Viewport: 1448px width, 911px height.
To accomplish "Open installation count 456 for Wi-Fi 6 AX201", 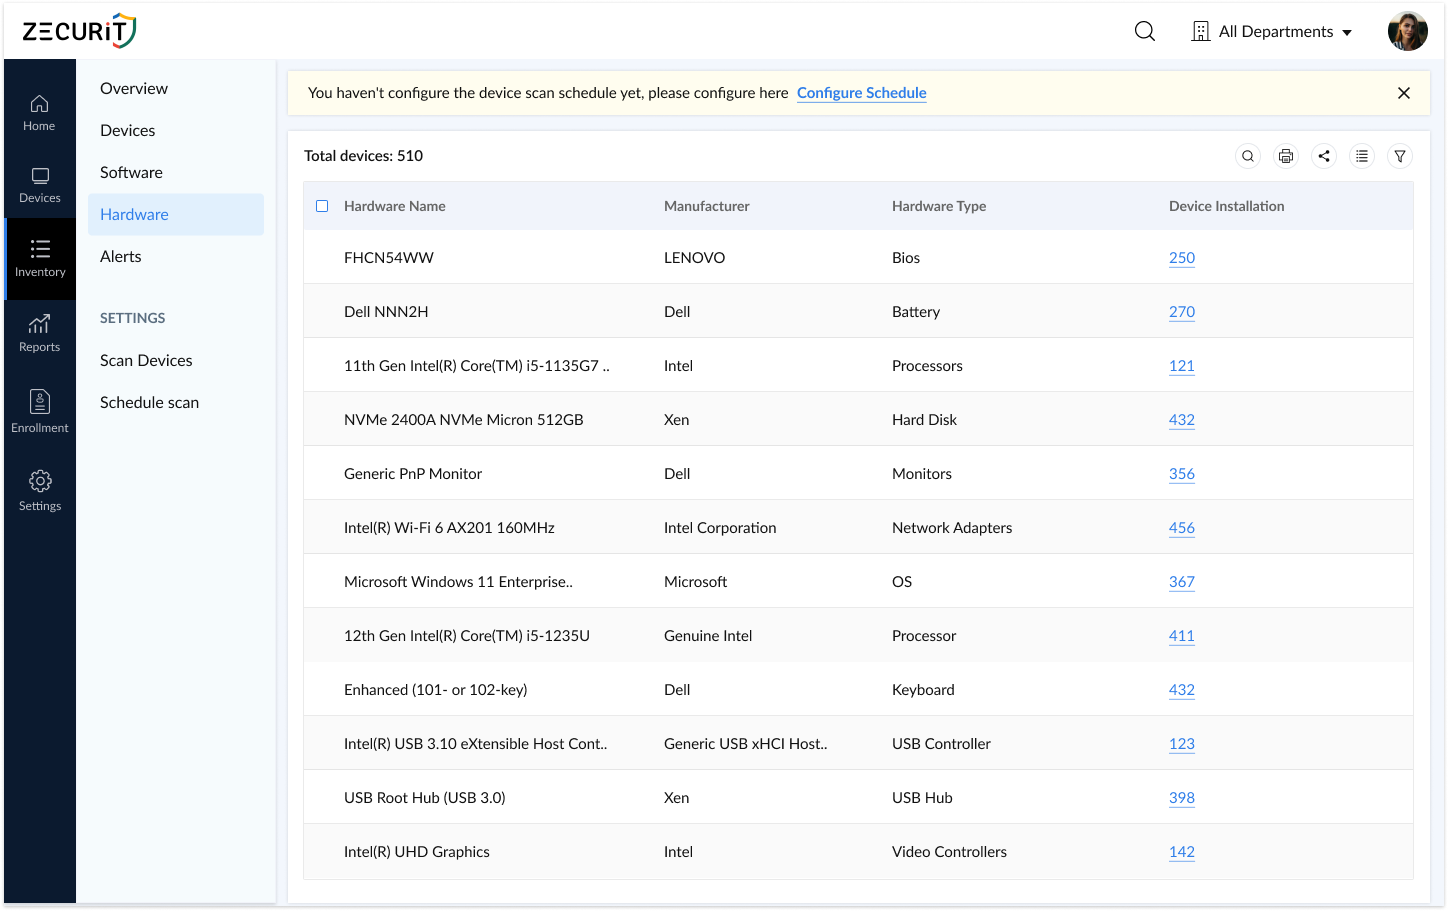I will (x=1182, y=528).
